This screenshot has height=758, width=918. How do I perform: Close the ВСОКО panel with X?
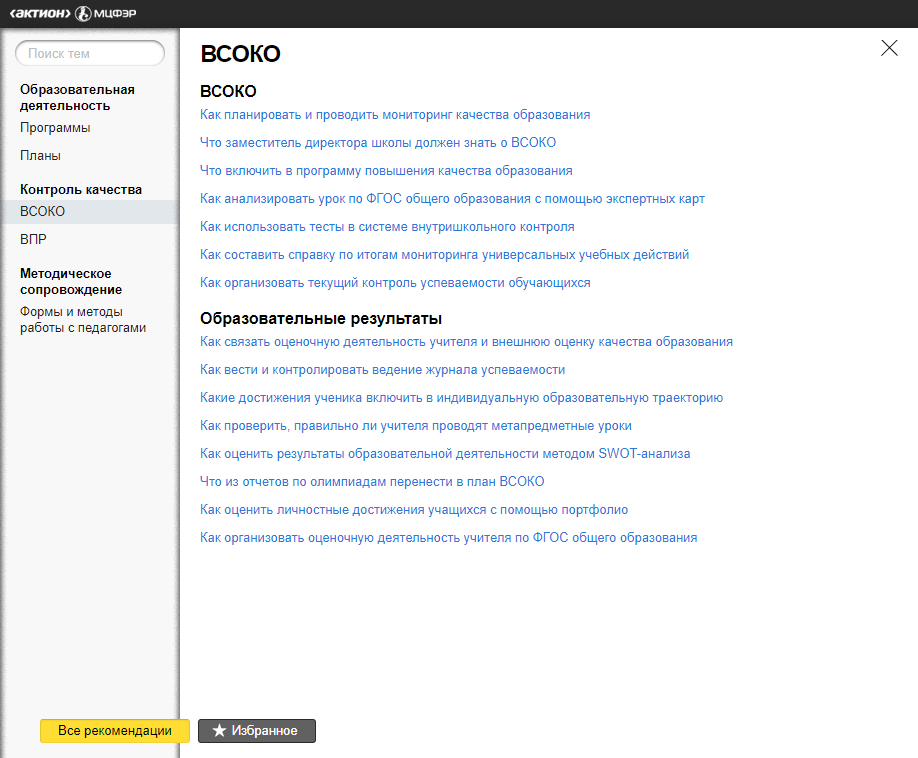[888, 48]
